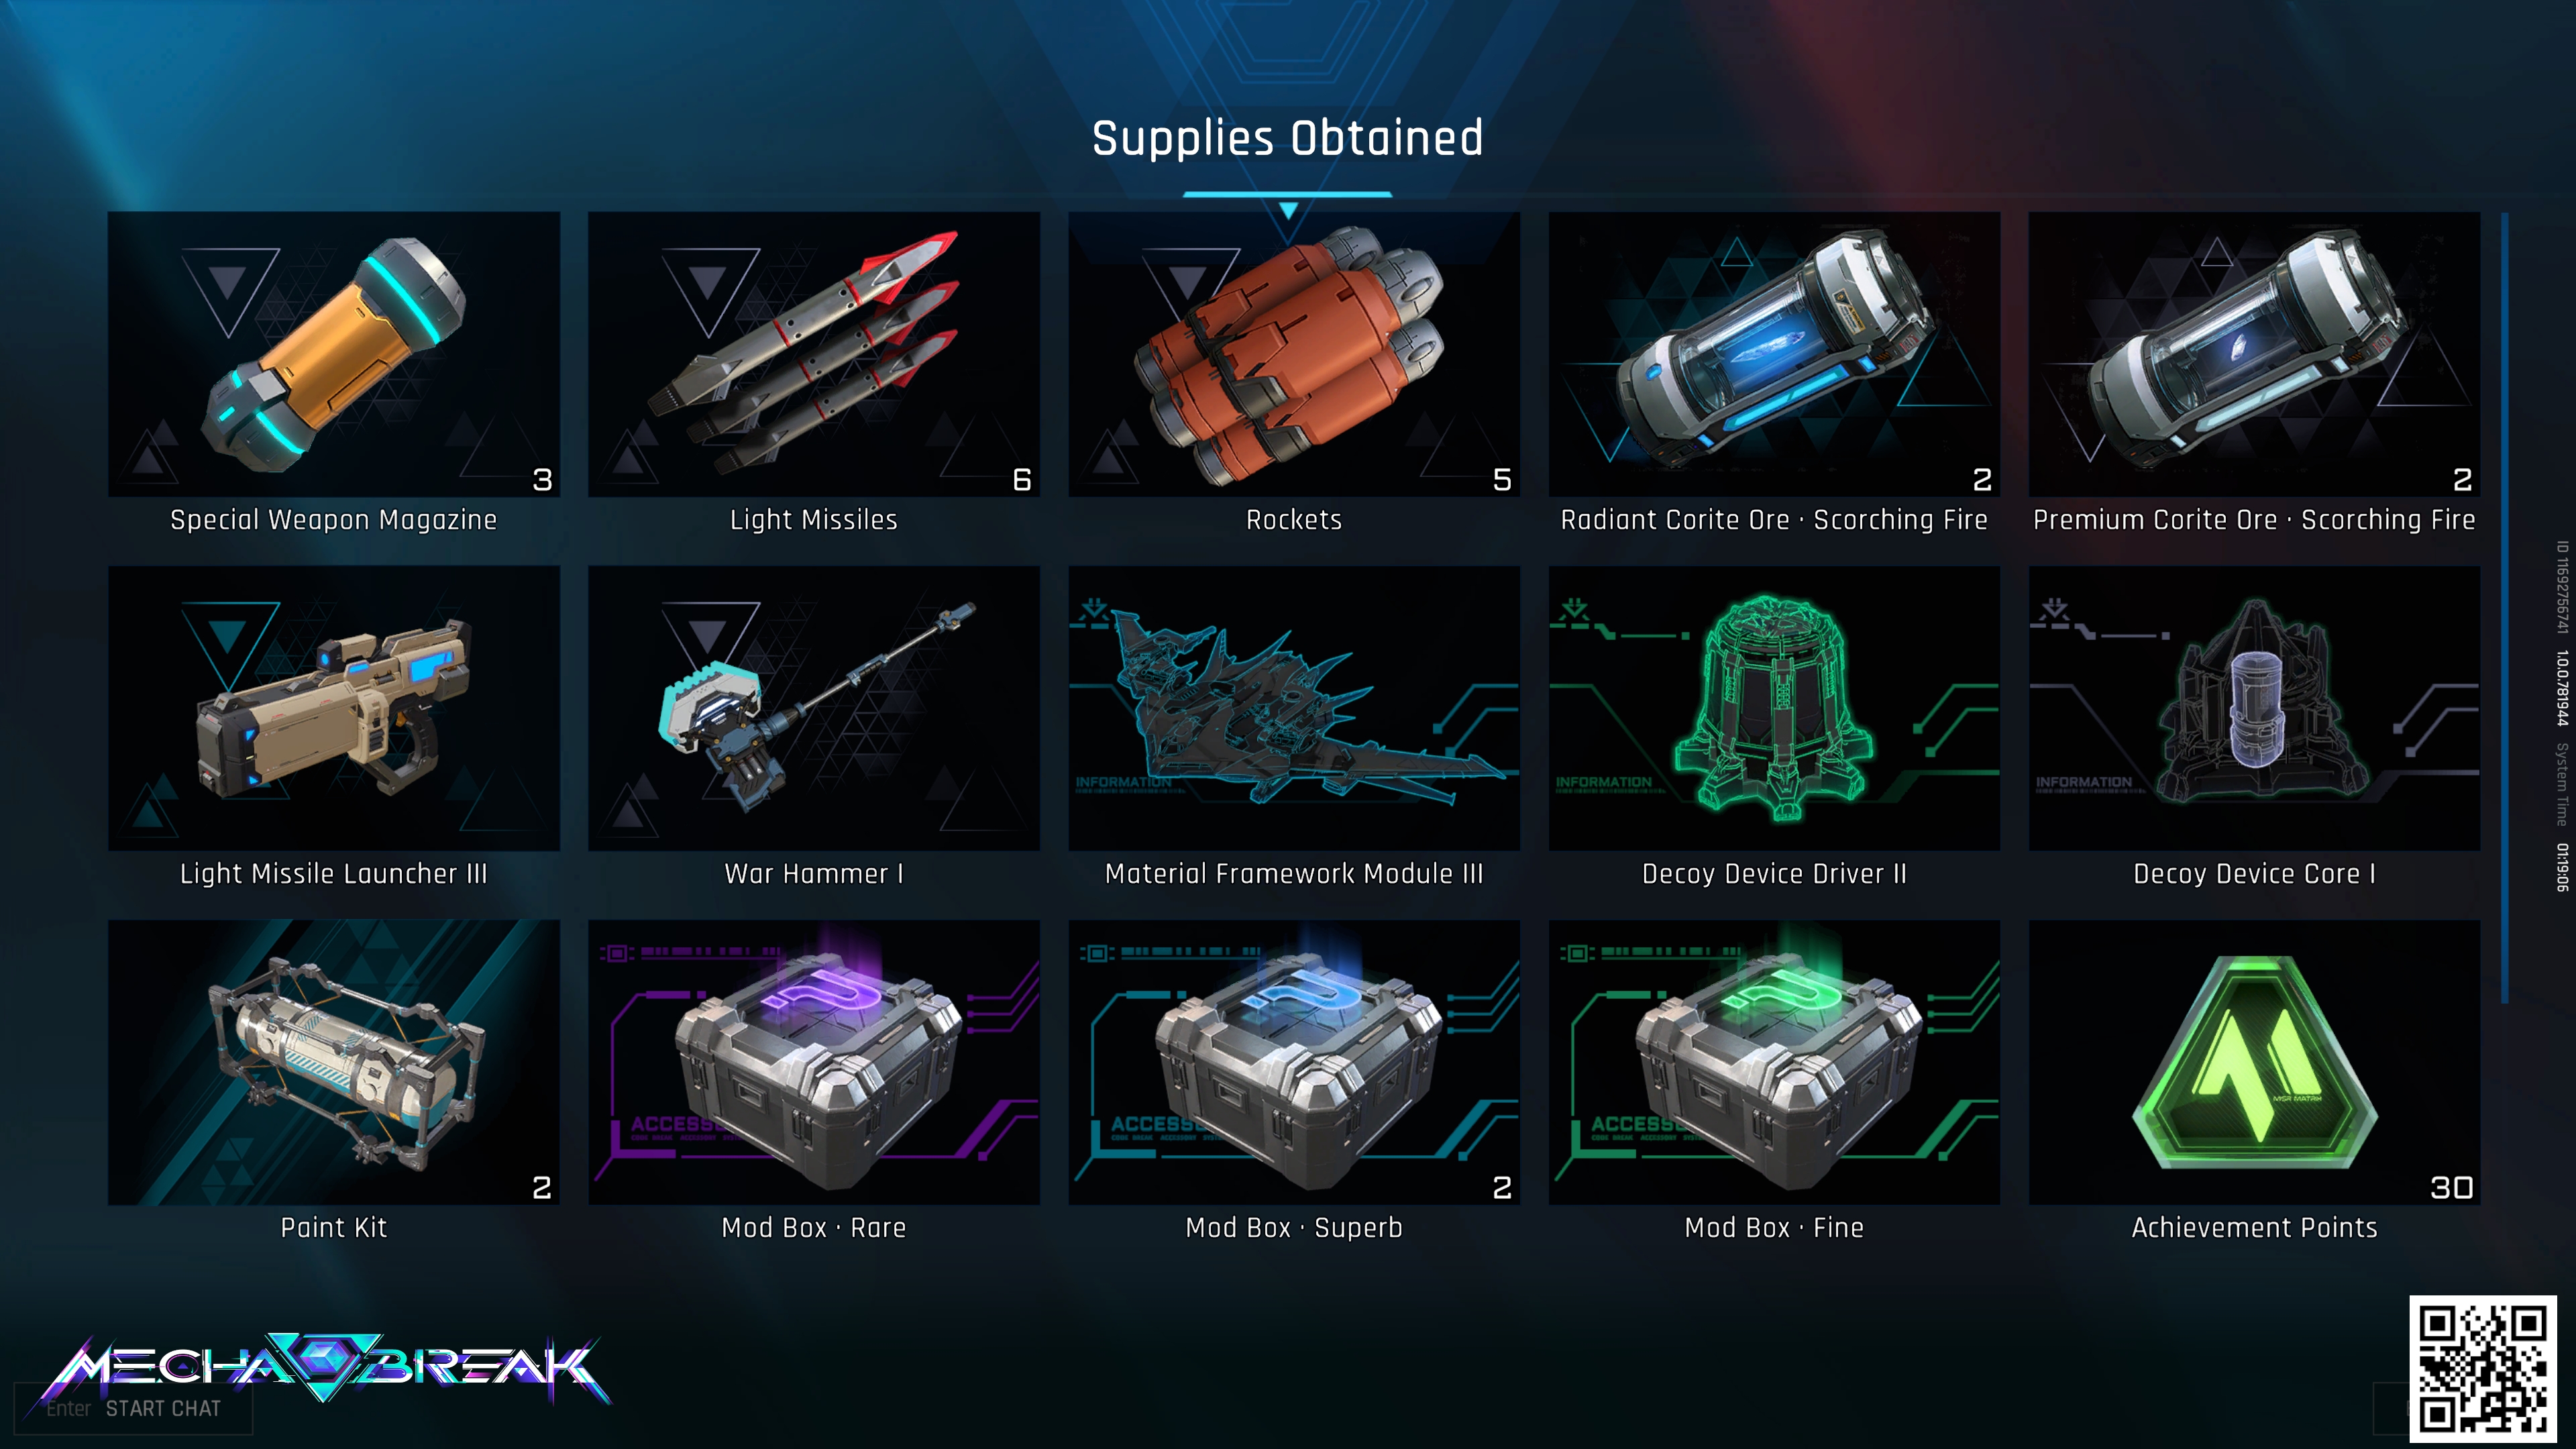Viewport: 2576px width, 1449px height.
Task: Click the green Achievement Points badge
Action: [x=2254, y=1062]
